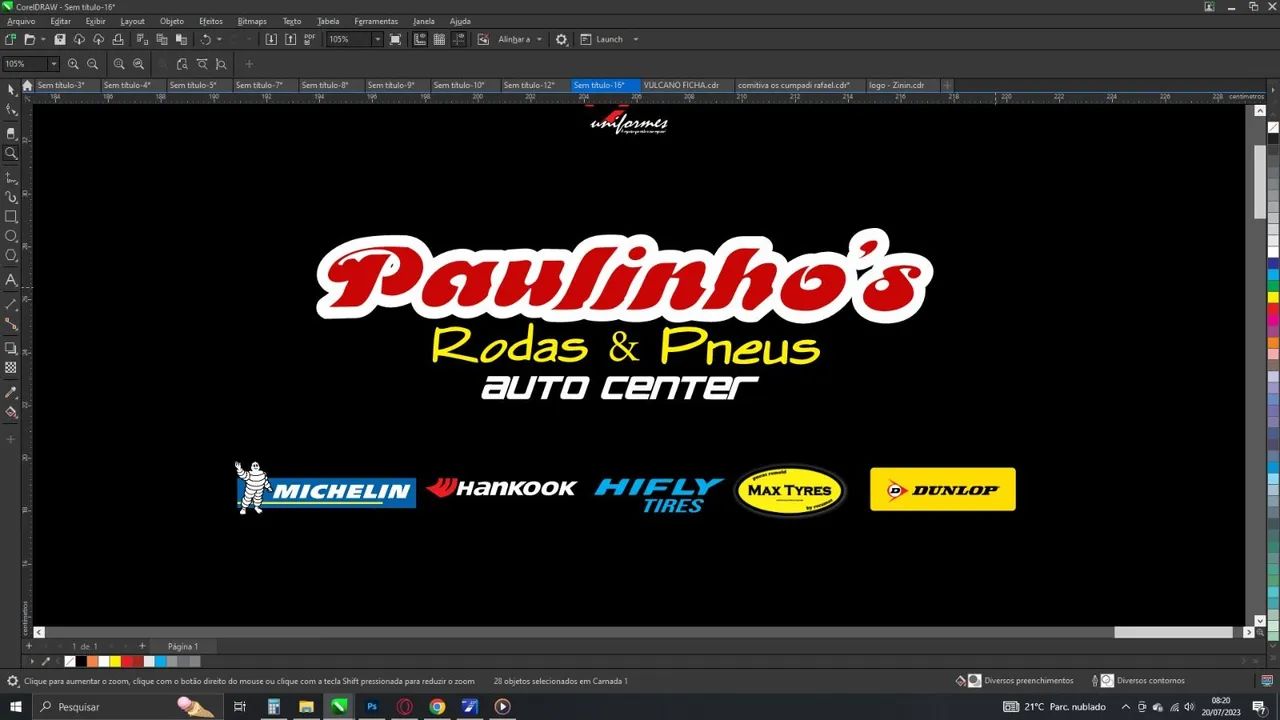Choose the Interactive Fill tool
The height and width of the screenshot is (720, 1280).
(11, 412)
